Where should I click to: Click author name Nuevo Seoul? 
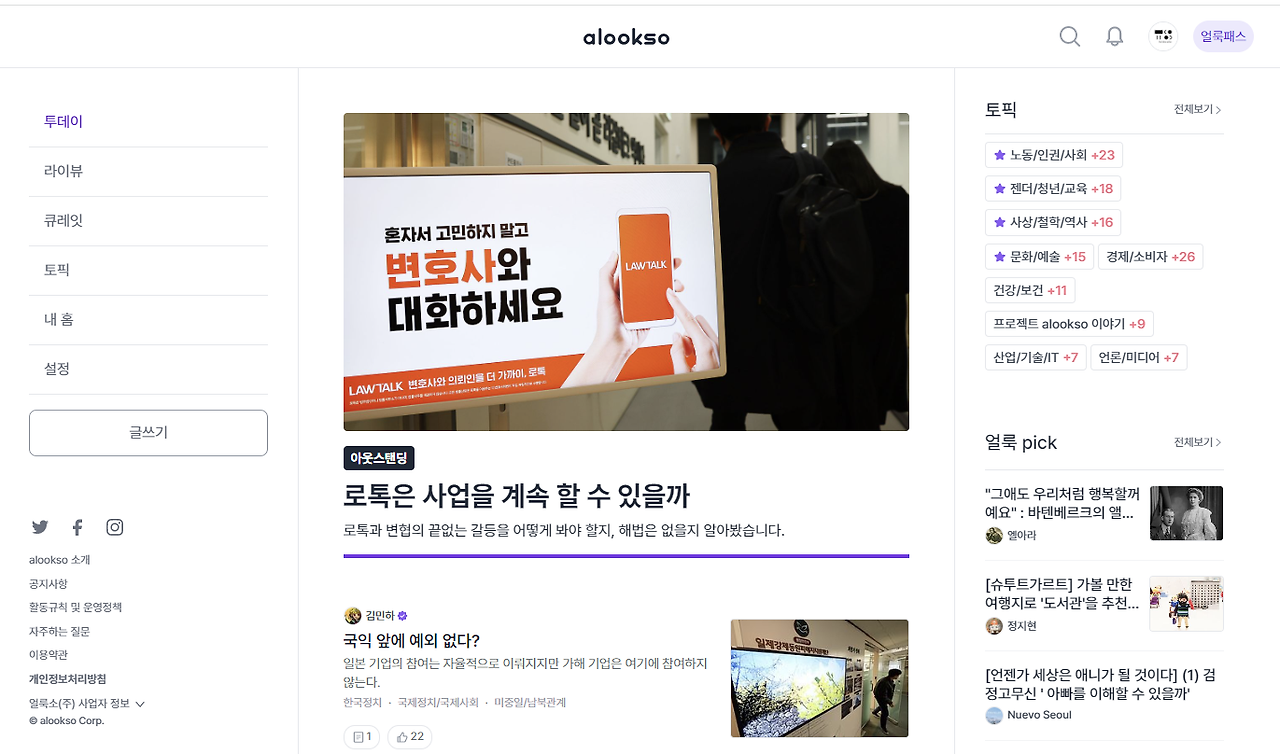coord(1040,715)
